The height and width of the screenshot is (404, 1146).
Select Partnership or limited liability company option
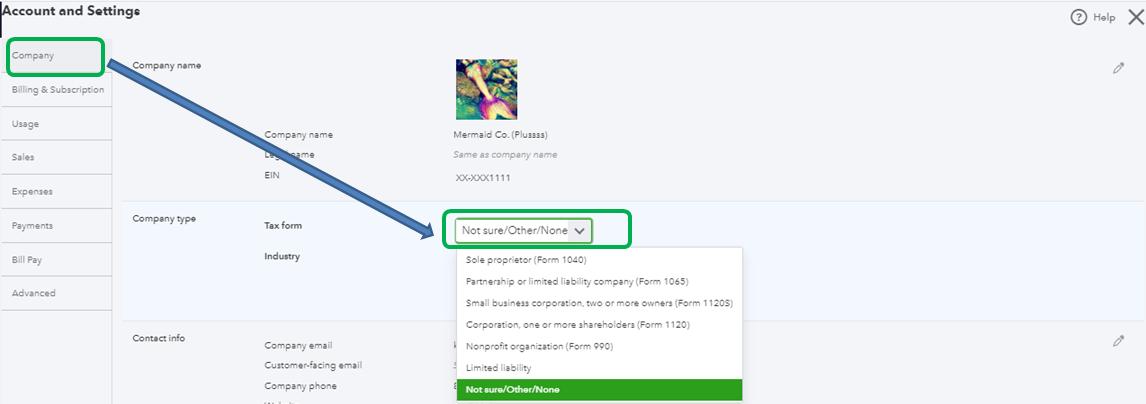pyautogui.click(x=577, y=281)
